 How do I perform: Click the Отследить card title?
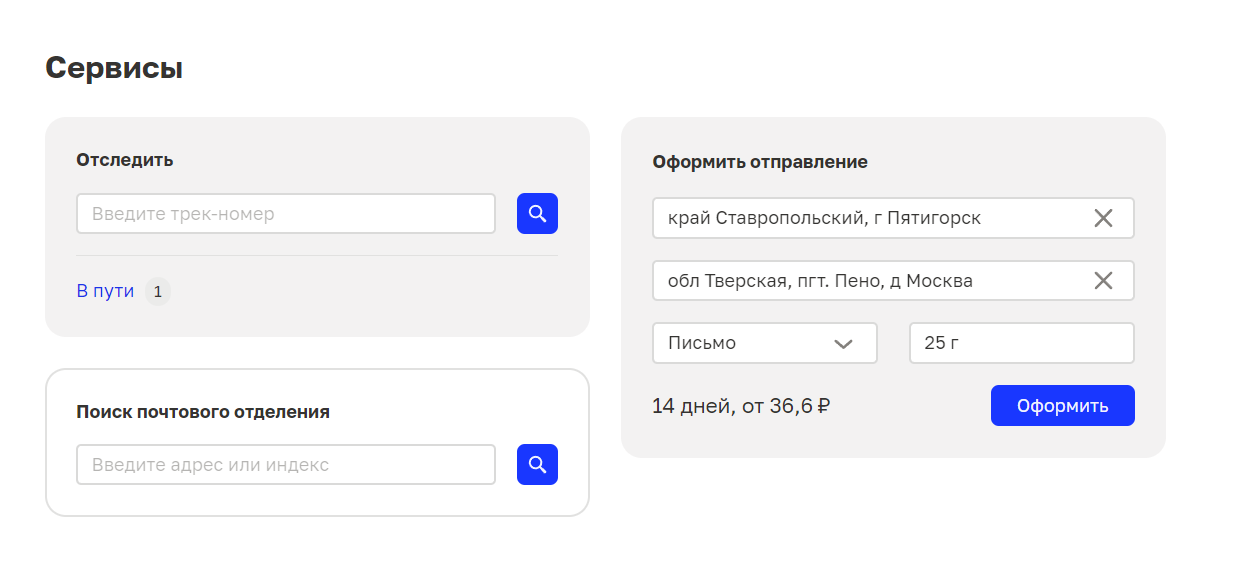pos(125,160)
